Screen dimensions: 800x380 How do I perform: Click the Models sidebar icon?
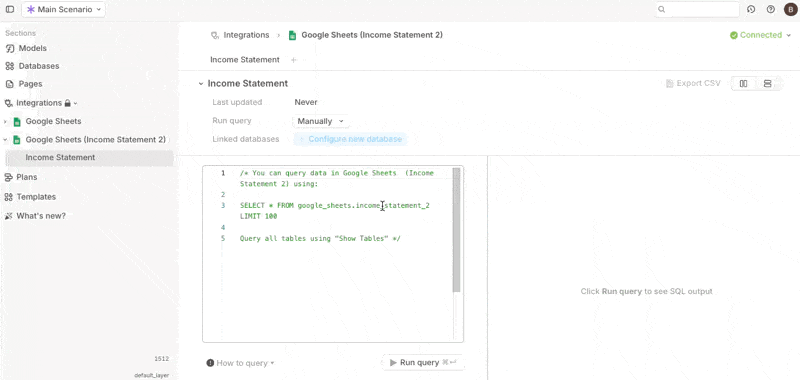9,48
